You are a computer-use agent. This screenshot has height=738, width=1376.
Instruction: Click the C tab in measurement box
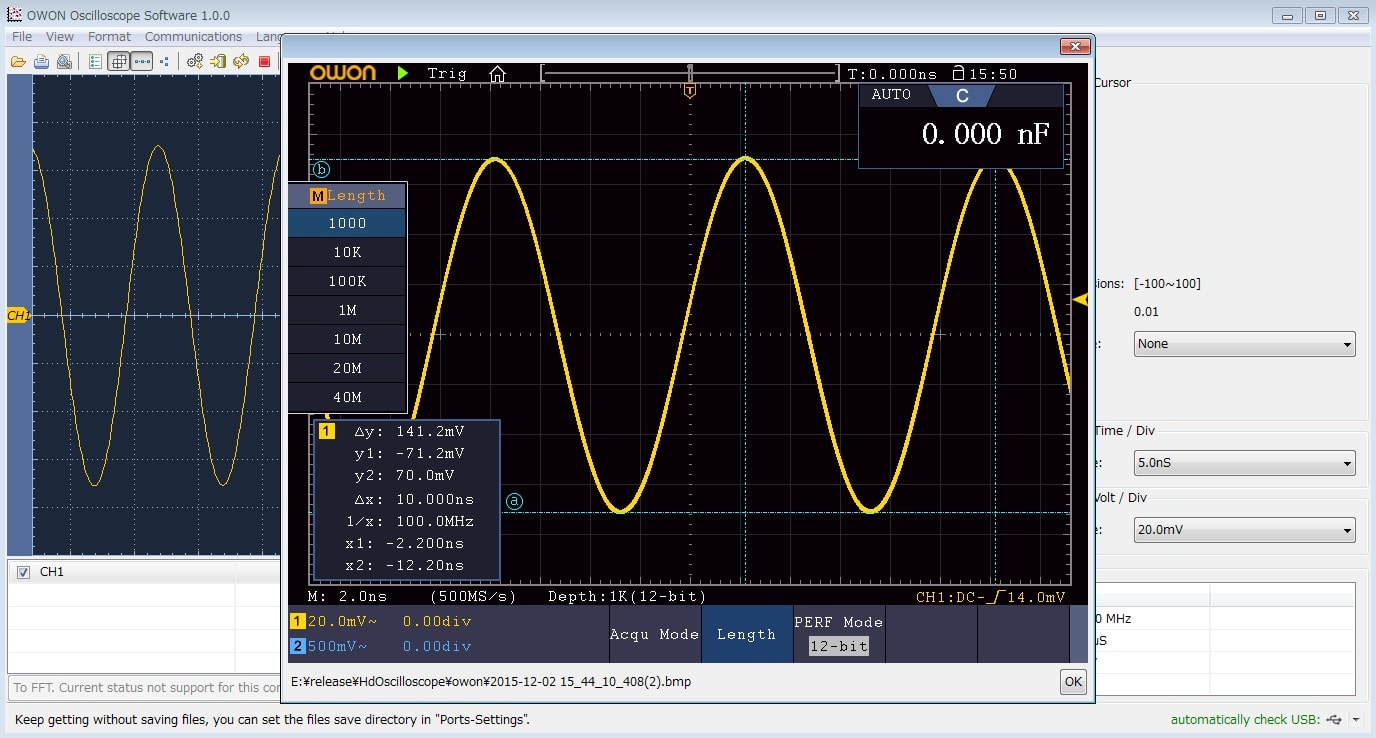[x=962, y=96]
